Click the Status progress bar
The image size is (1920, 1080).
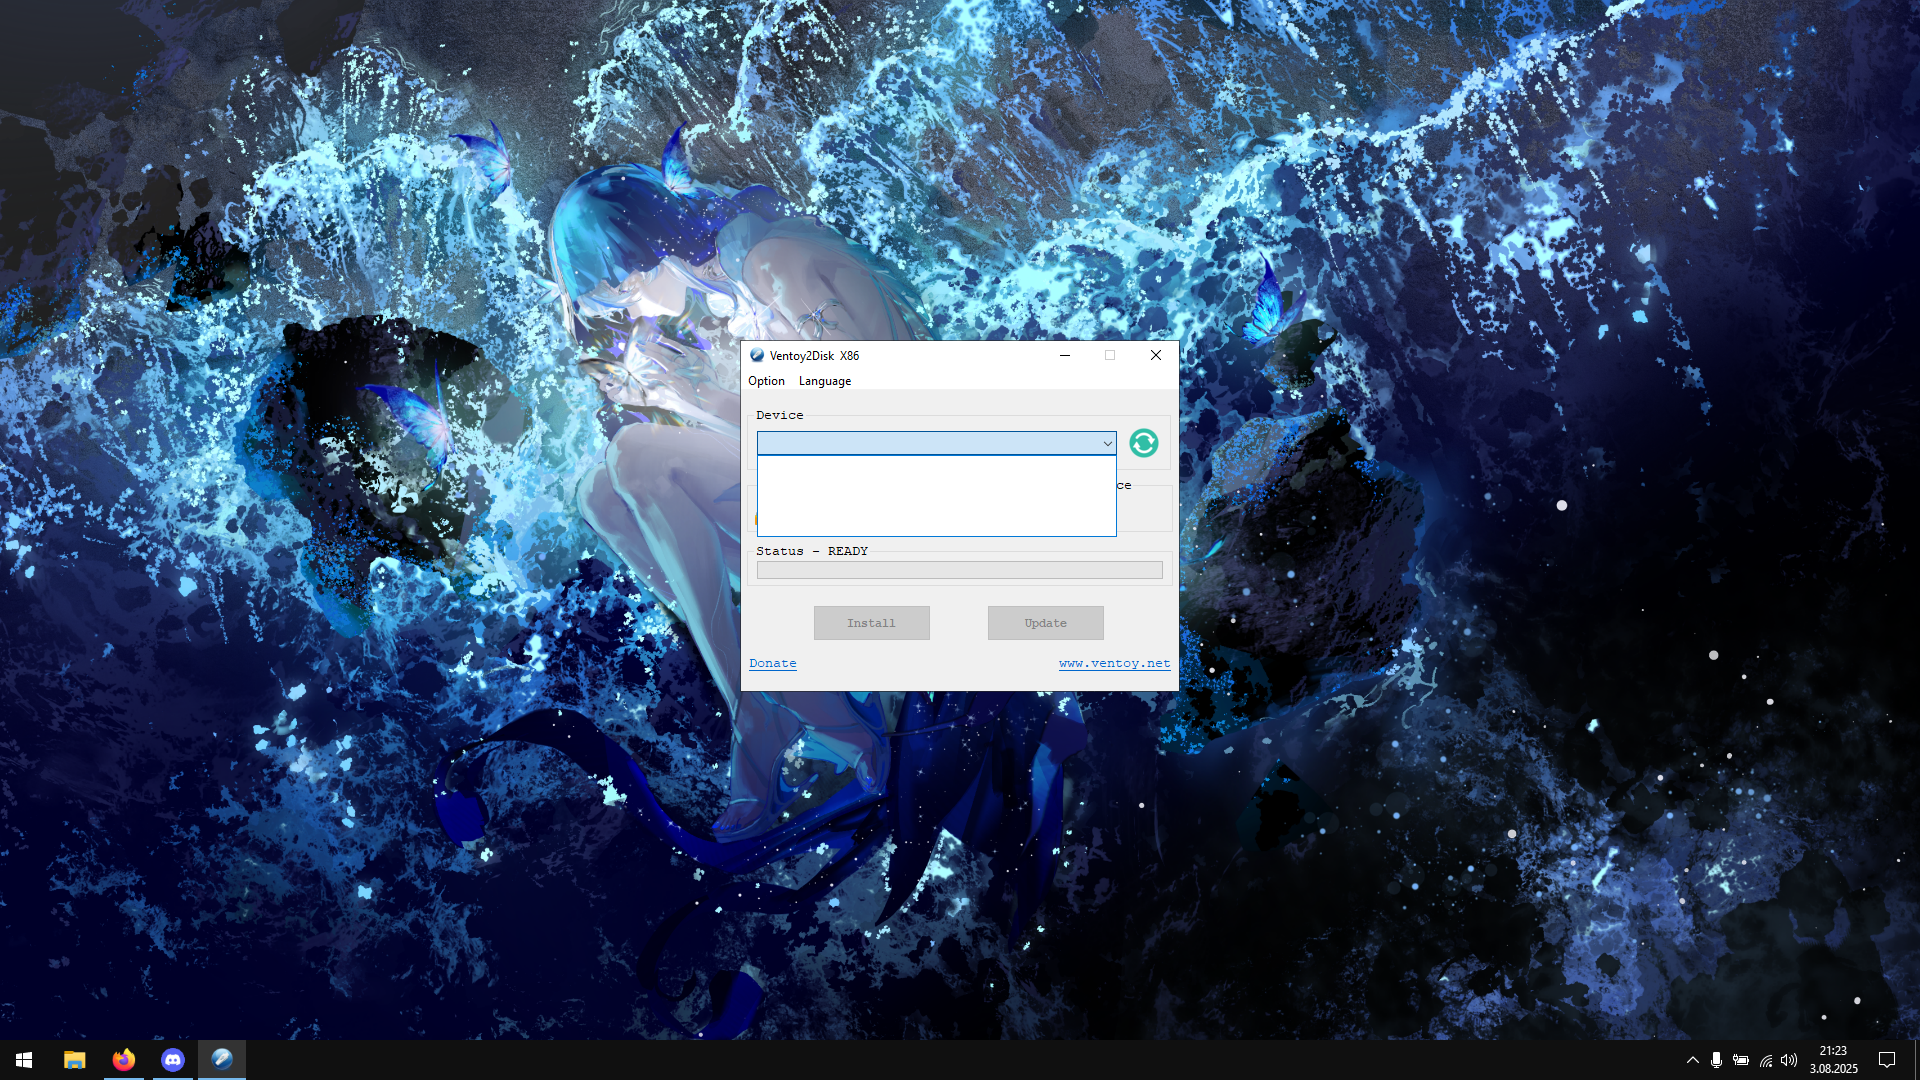tap(960, 570)
